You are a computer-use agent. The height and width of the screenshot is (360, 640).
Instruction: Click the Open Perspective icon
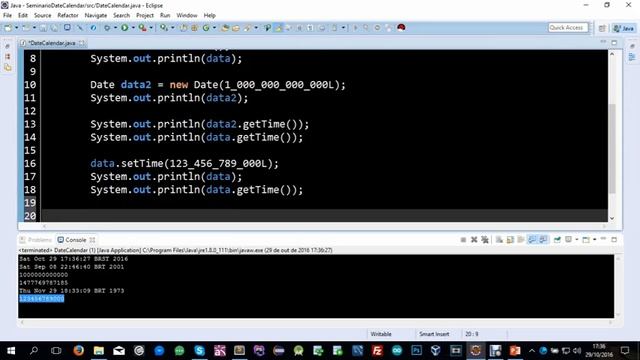coord(602,28)
